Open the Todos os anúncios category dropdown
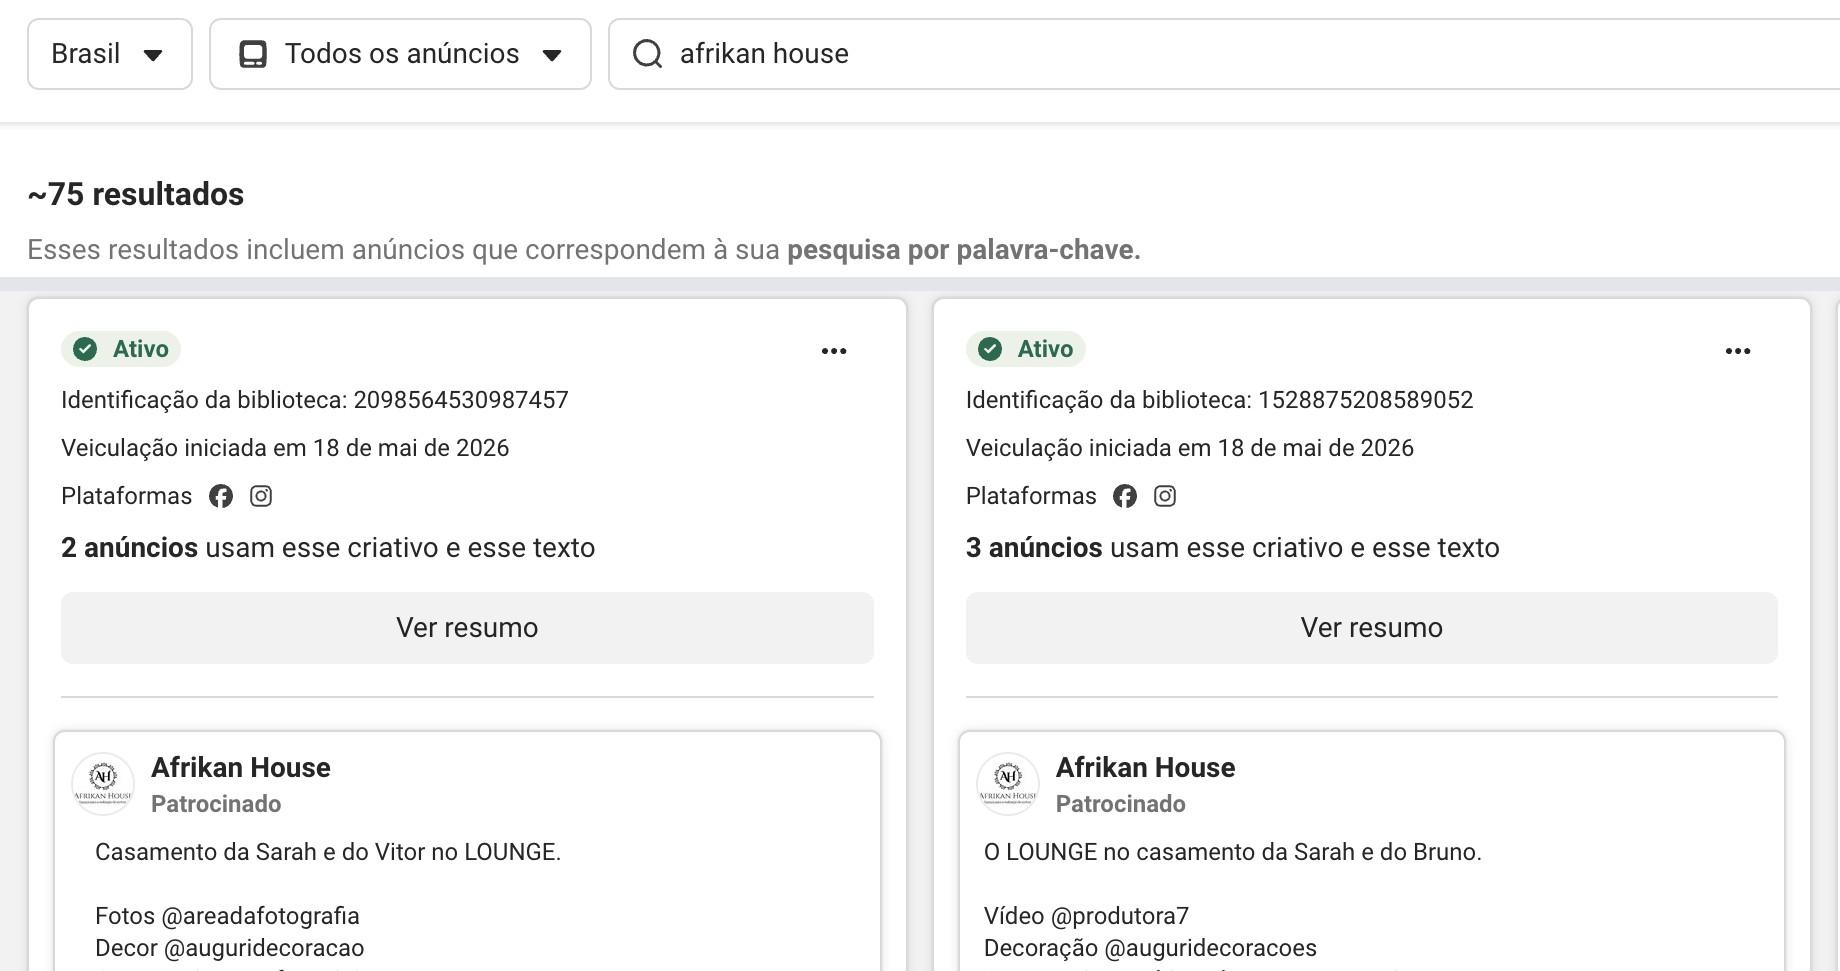Image resolution: width=1840 pixels, height=971 pixels. coord(400,54)
